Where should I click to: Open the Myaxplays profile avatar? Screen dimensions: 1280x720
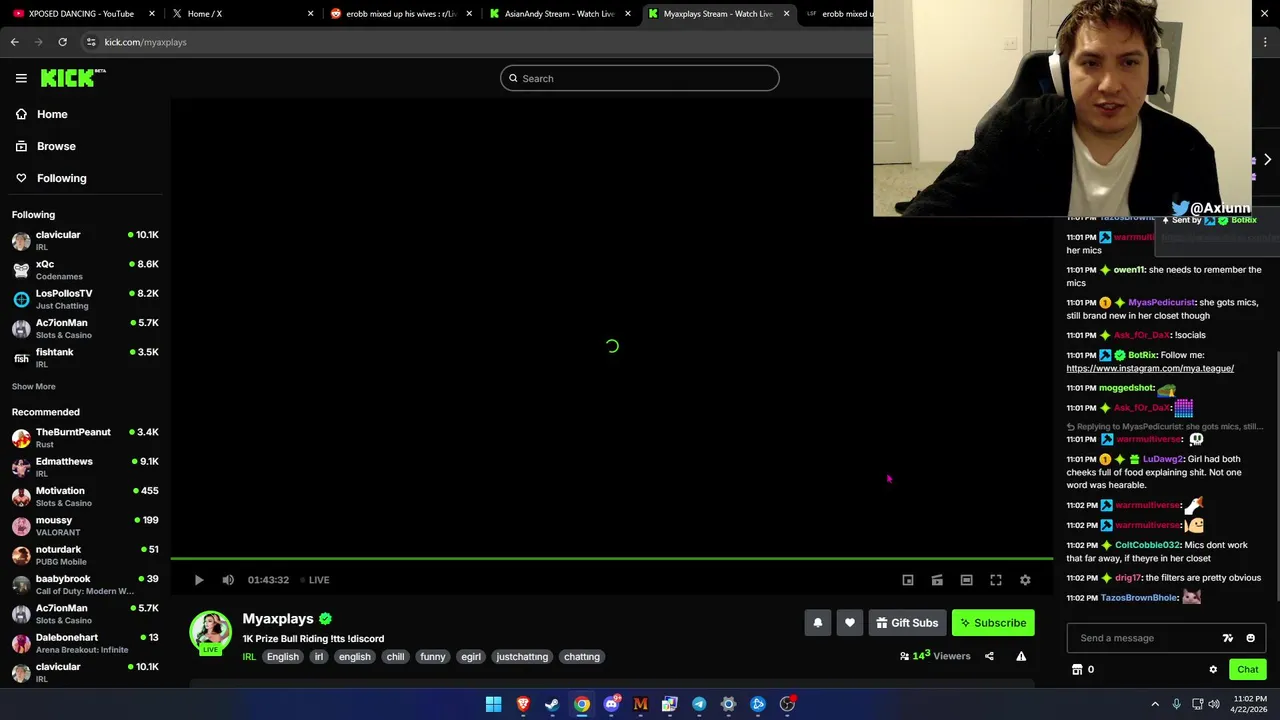point(211,631)
